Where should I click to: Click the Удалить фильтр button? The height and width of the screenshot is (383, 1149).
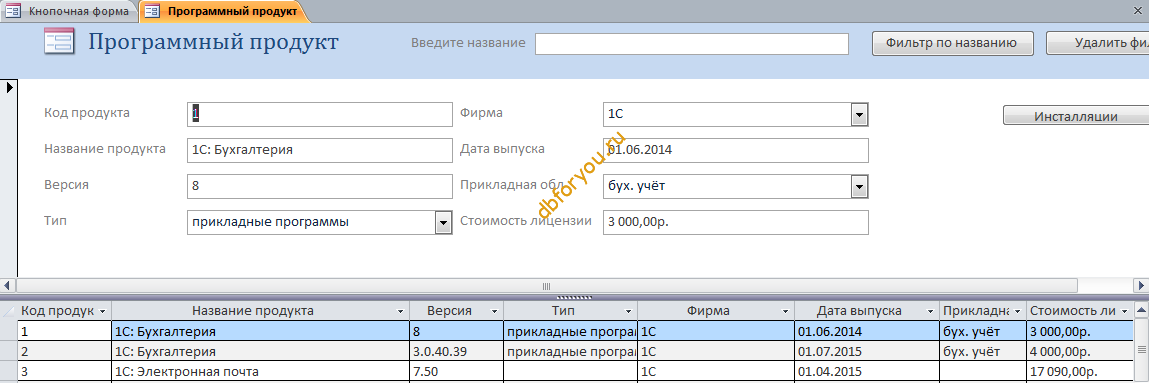(x=1097, y=42)
